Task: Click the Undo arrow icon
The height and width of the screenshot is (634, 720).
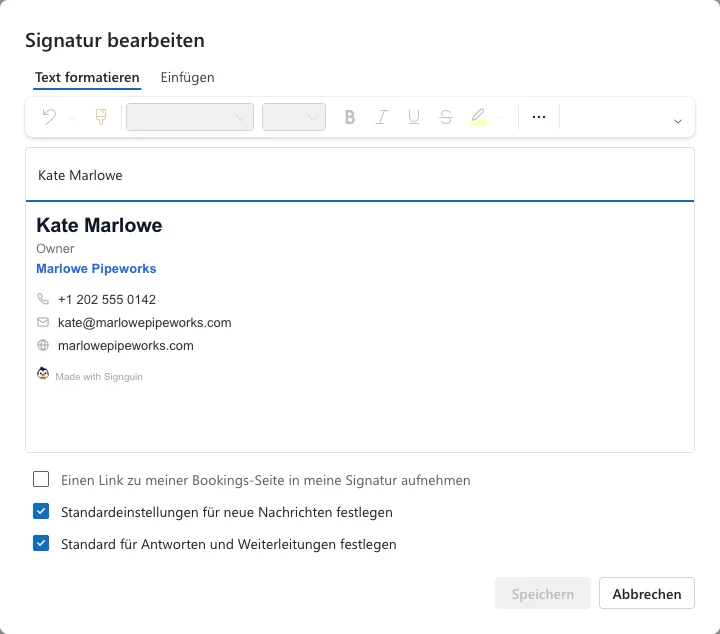Action: (x=49, y=117)
